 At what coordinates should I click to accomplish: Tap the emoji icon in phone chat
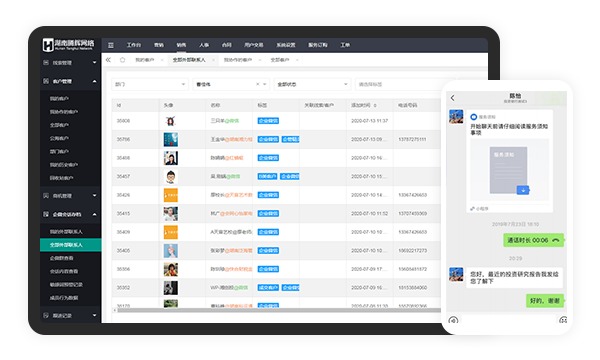[x=563, y=320]
